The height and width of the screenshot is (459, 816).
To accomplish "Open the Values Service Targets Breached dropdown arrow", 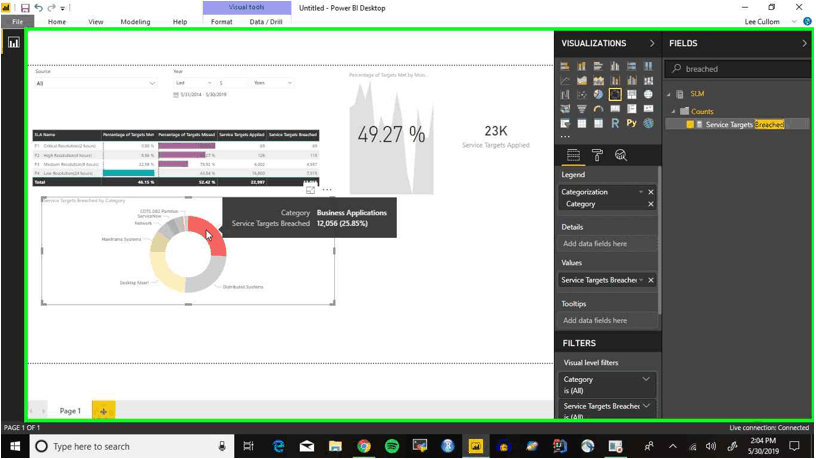I will [x=642, y=280].
